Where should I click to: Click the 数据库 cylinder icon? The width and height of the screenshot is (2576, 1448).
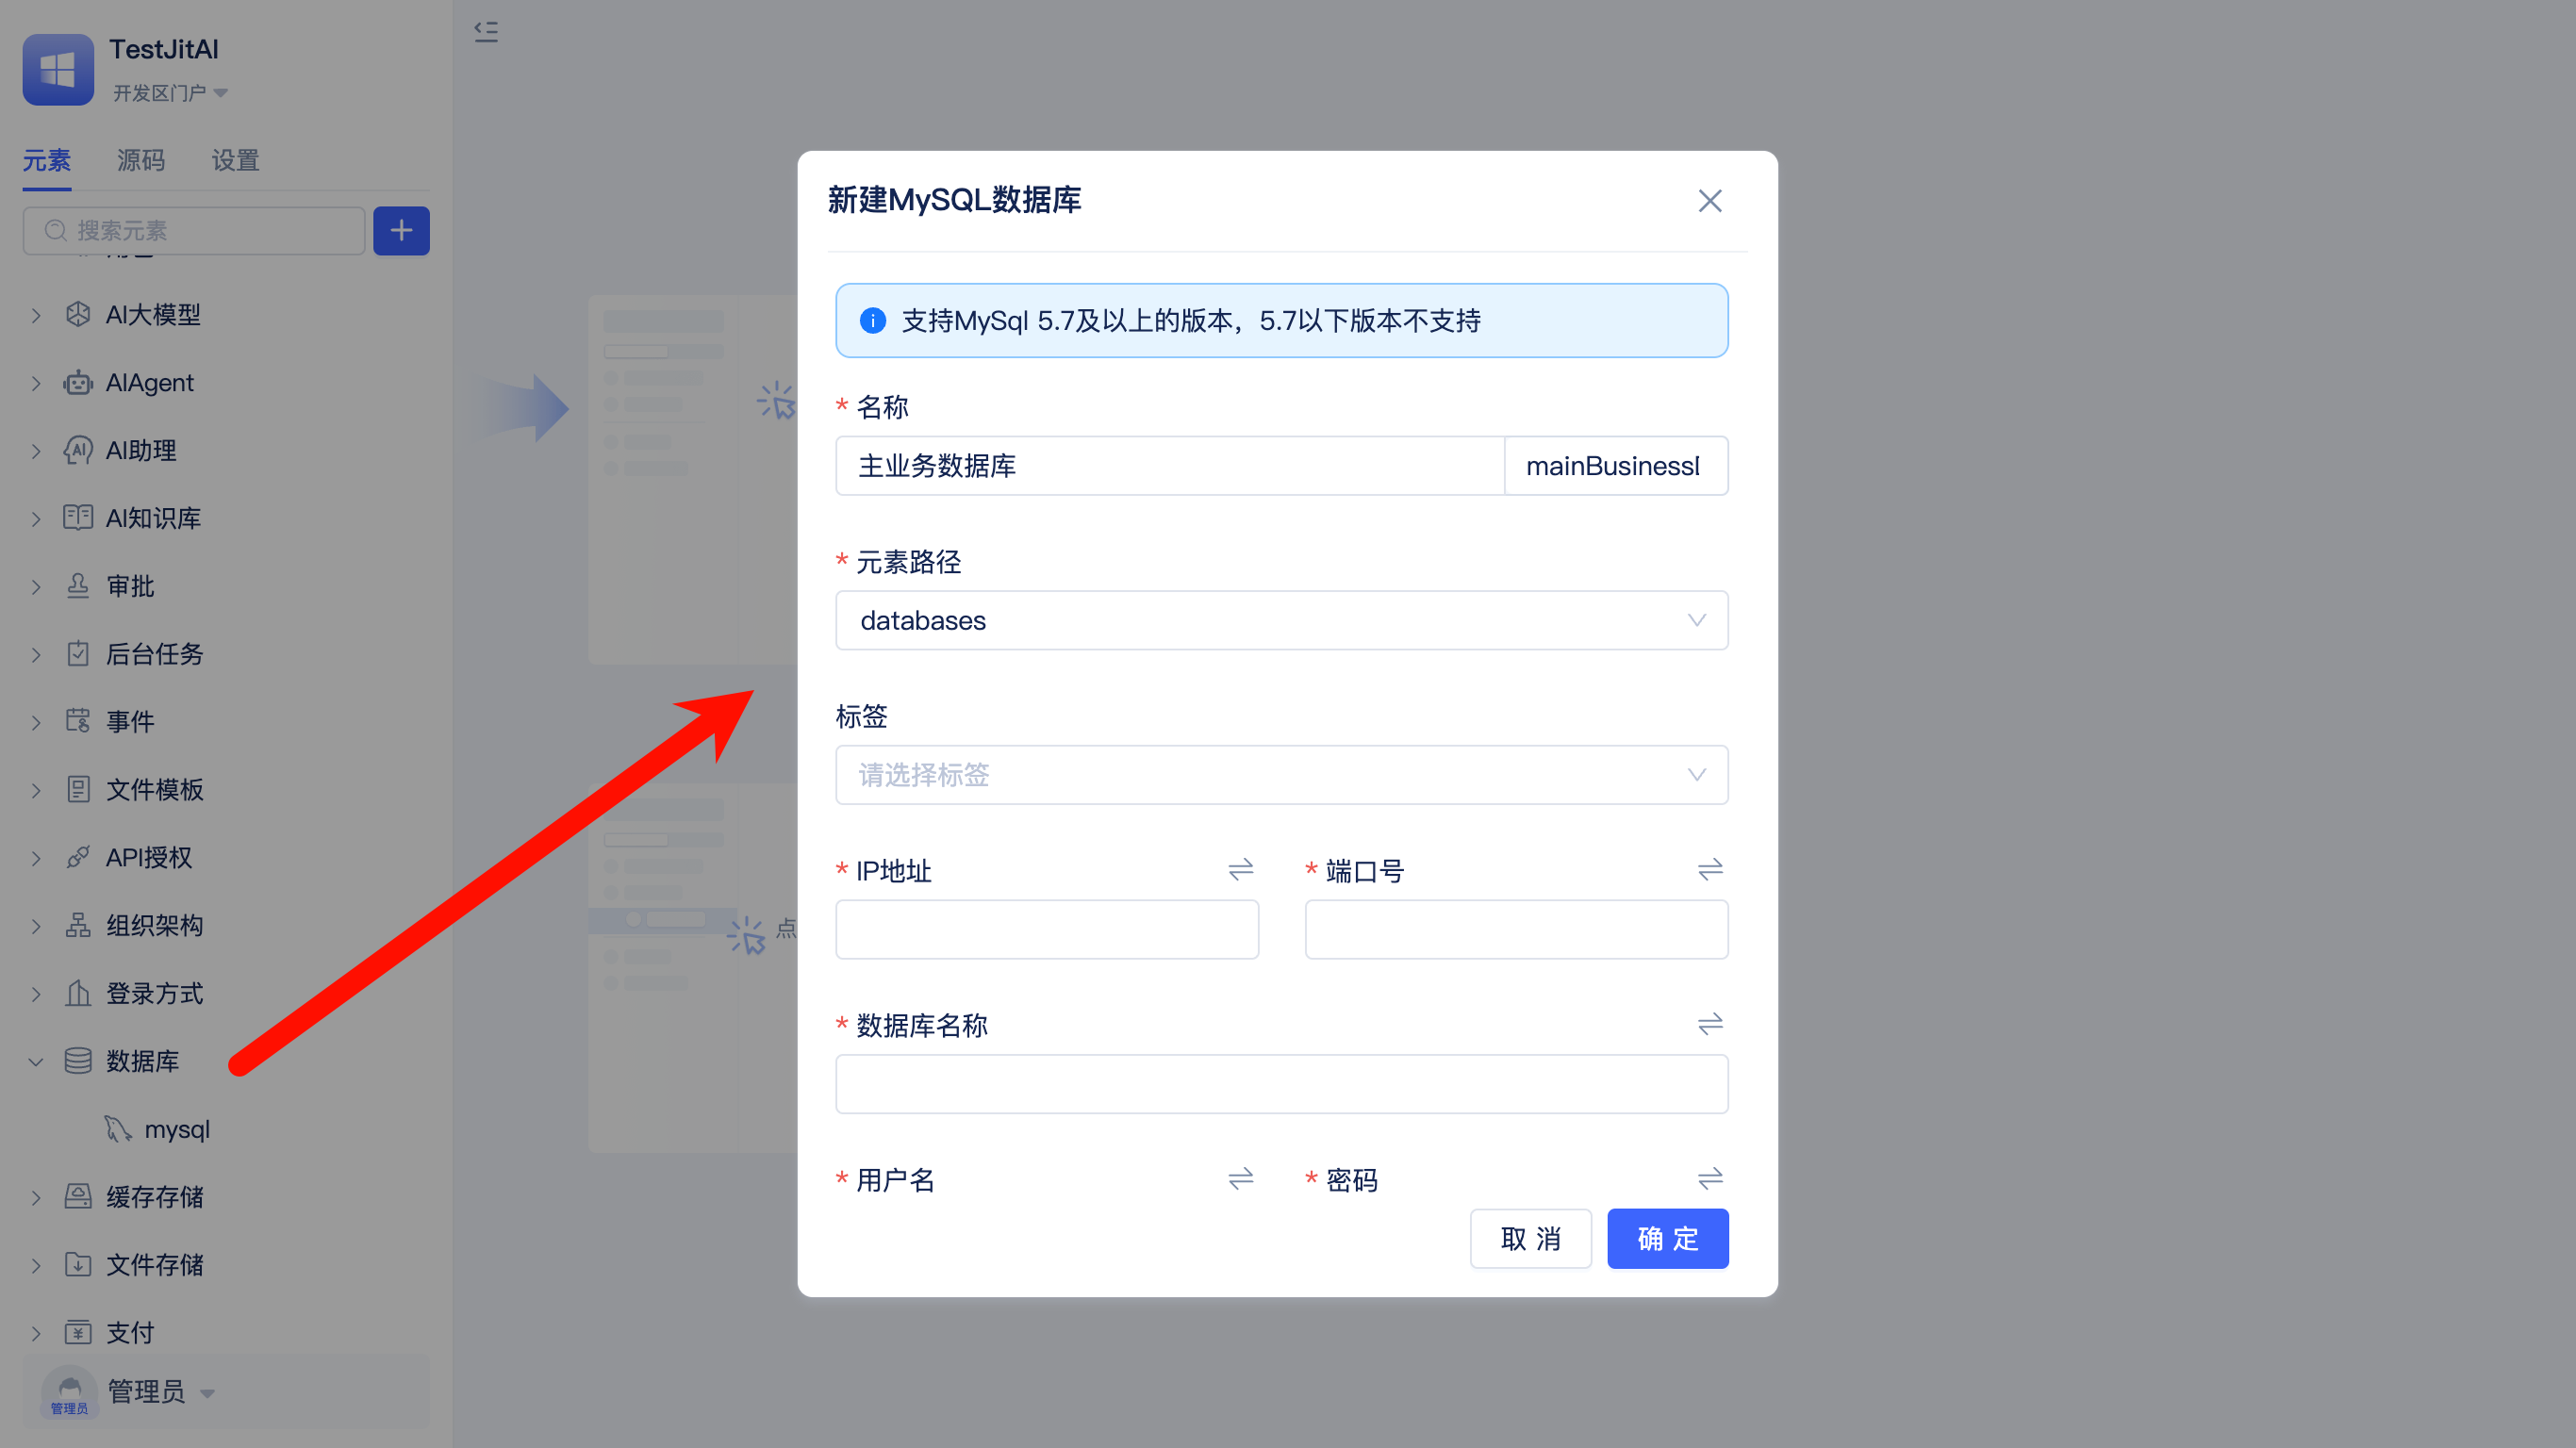tap(78, 1061)
